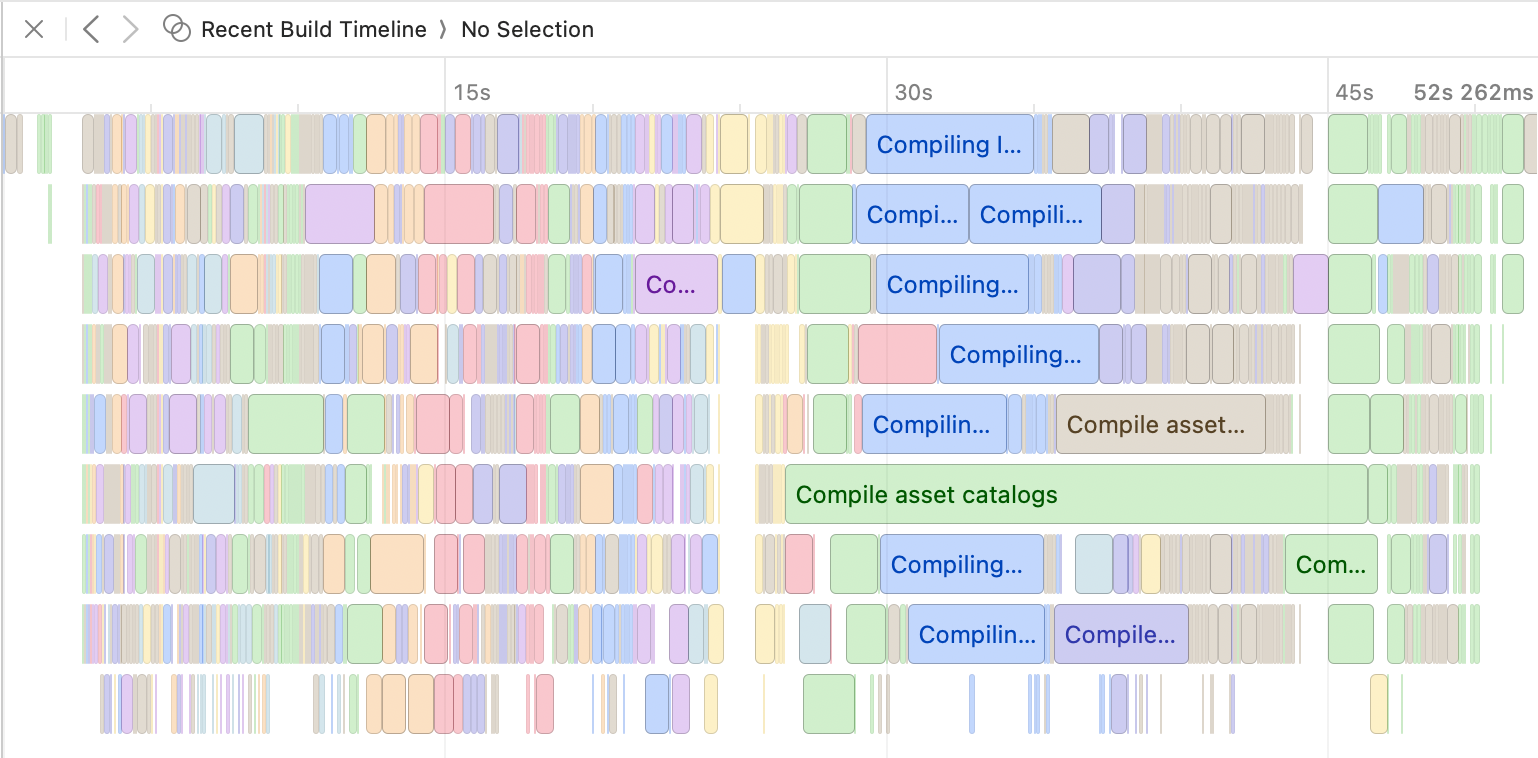Select the Compiling I... block in top row
Image resolution: width=1538 pixels, height=758 pixels.
point(950,144)
